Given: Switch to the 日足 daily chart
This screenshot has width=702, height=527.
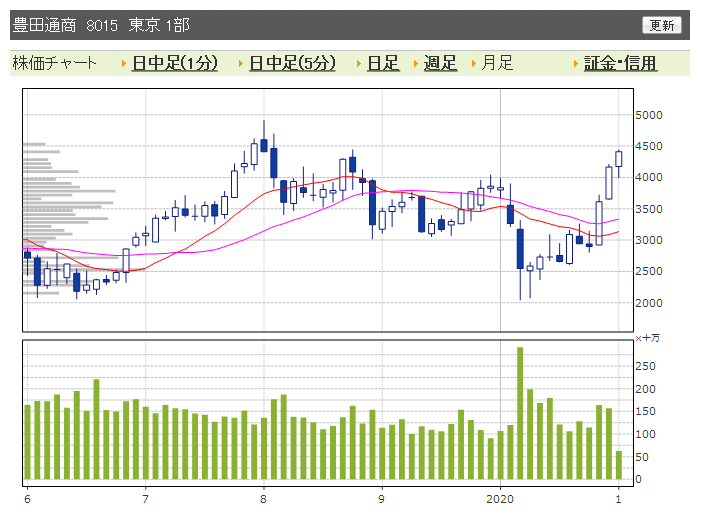Looking at the screenshot, I should click(x=383, y=63).
